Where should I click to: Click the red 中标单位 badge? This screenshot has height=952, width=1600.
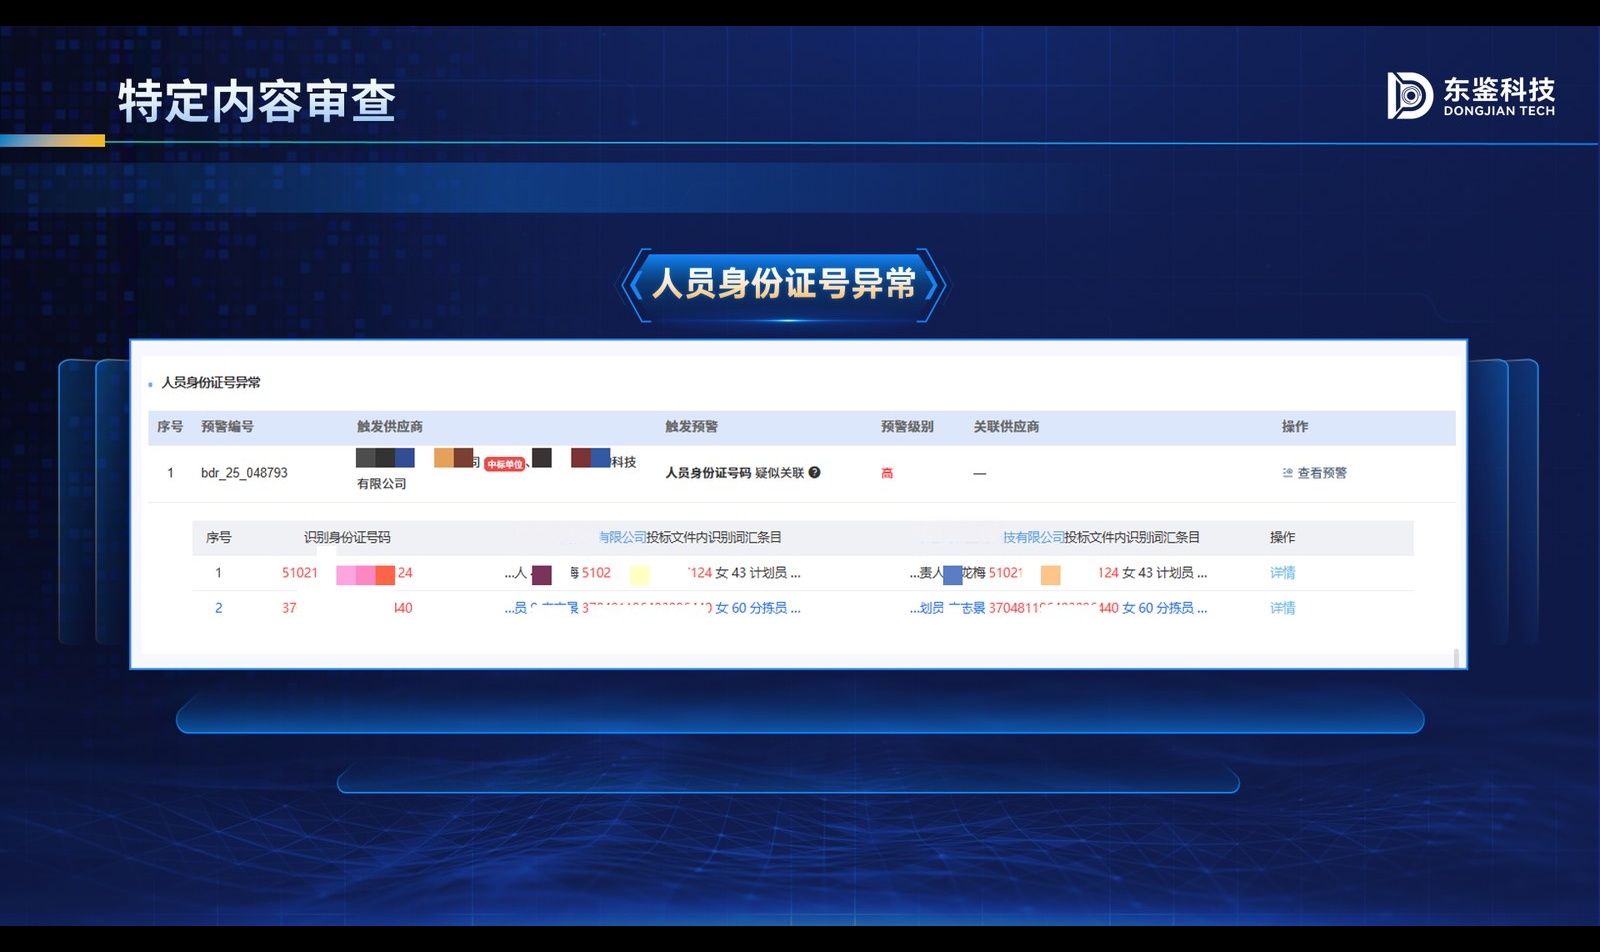[x=505, y=464]
